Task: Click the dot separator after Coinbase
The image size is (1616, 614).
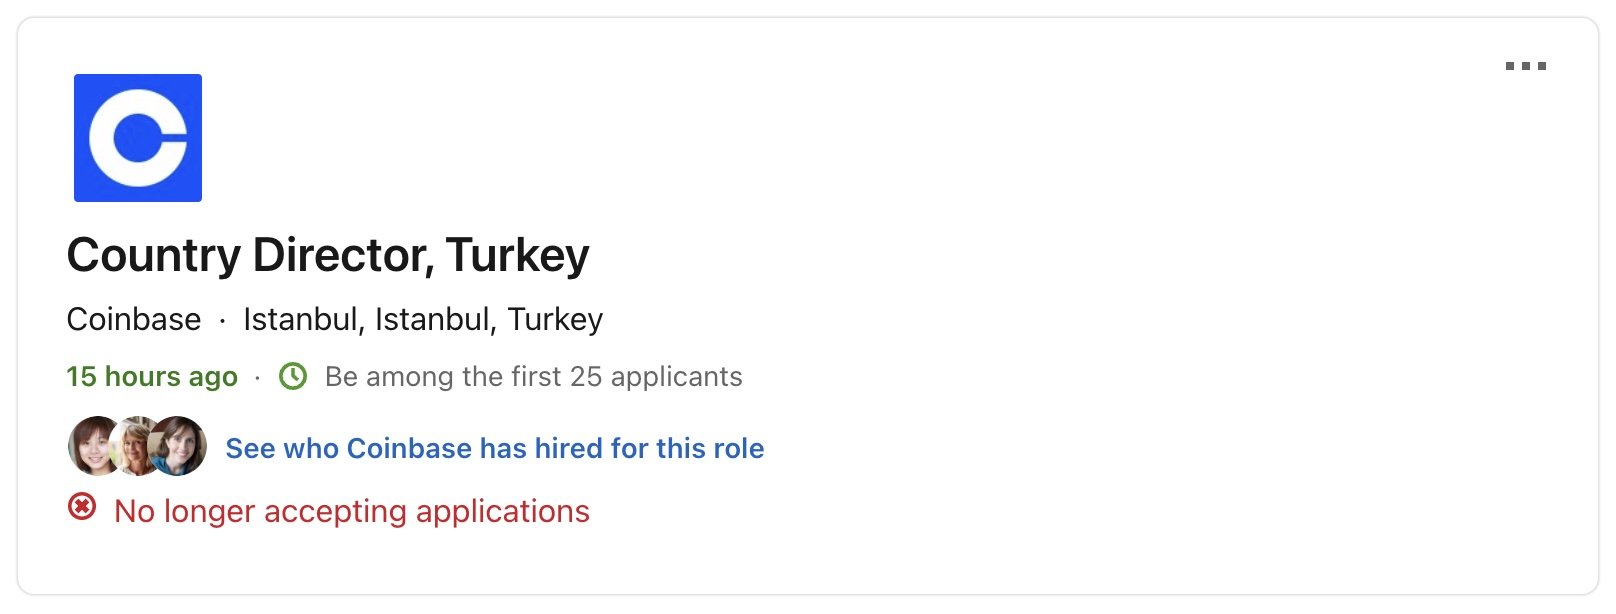Action: click(220, 319)
